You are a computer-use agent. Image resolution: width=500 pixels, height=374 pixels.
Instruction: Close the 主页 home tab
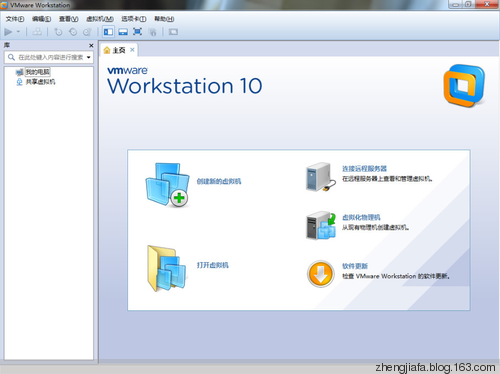point(132,50)
